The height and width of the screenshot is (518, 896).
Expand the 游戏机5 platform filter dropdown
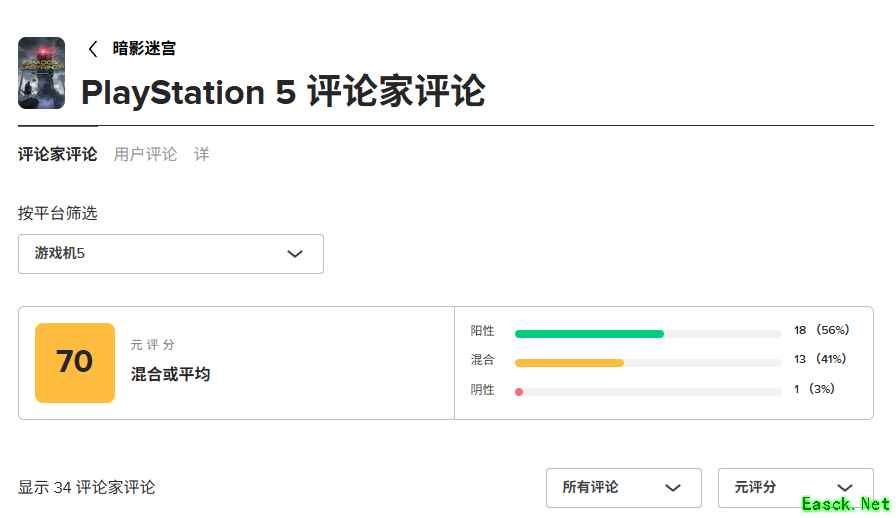coord(170,254)
